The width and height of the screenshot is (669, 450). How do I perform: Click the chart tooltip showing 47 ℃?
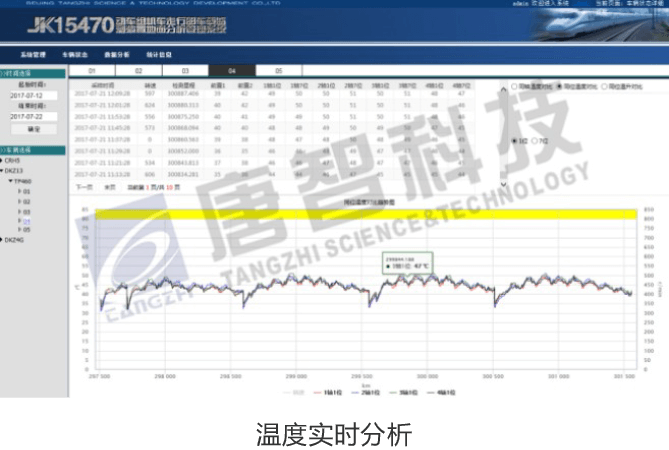pos(407,263)
